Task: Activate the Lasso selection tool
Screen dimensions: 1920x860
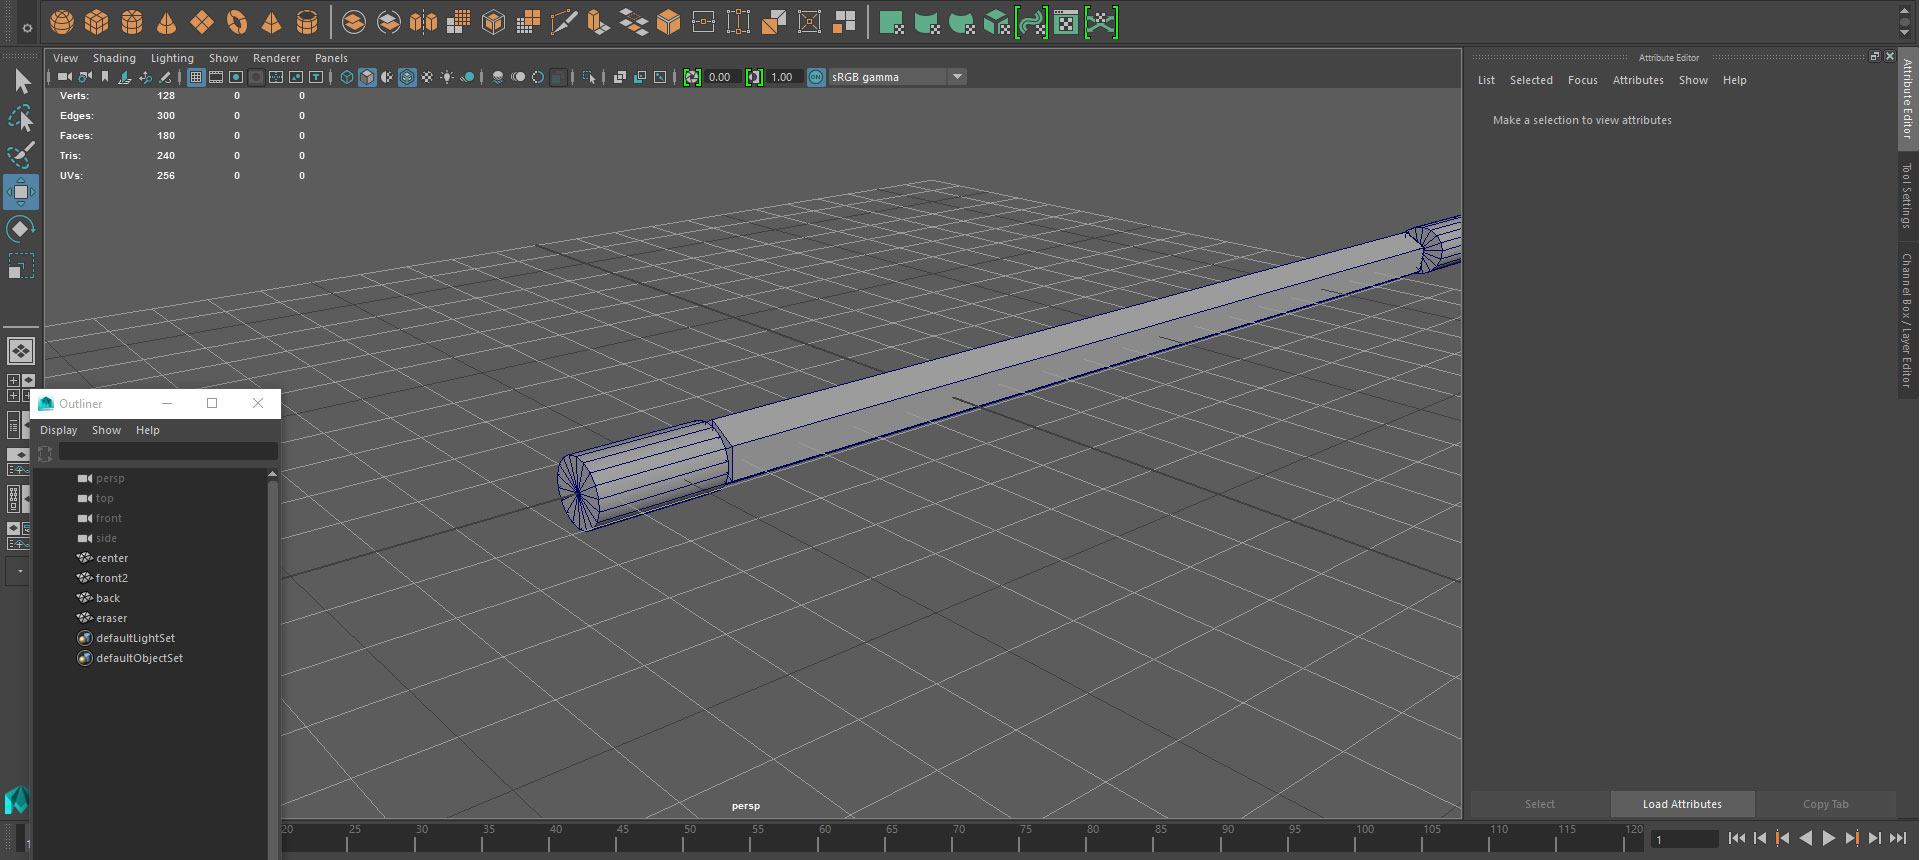Action: click(x=21, y=119)
